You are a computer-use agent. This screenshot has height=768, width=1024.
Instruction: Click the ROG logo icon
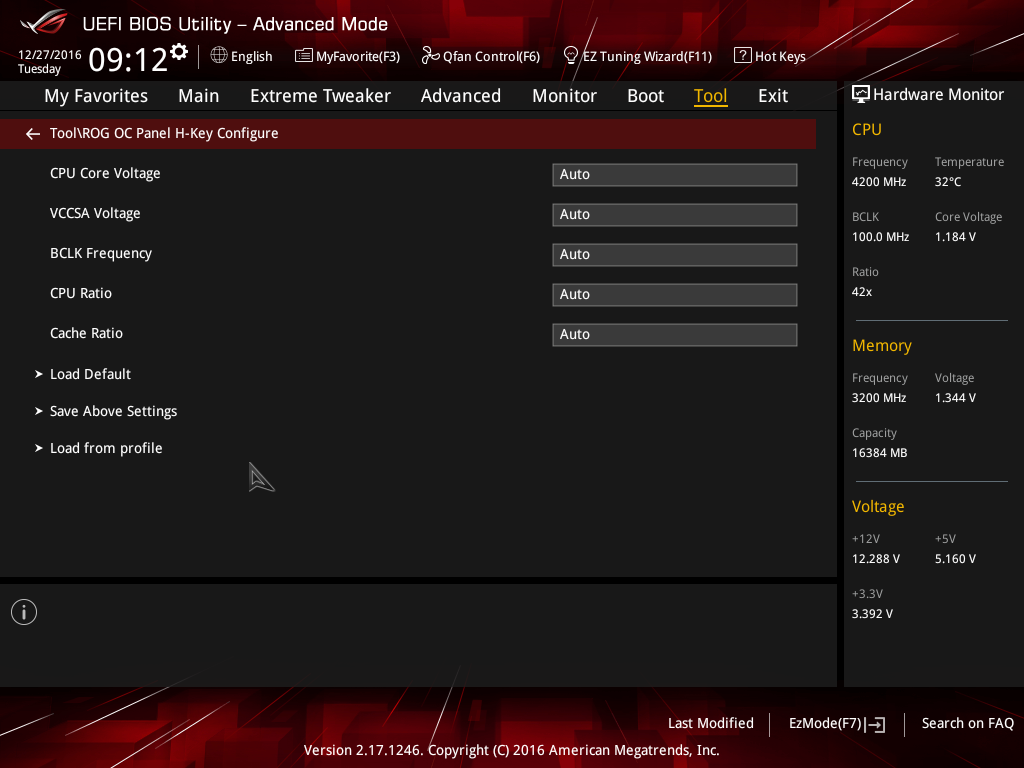43,22
